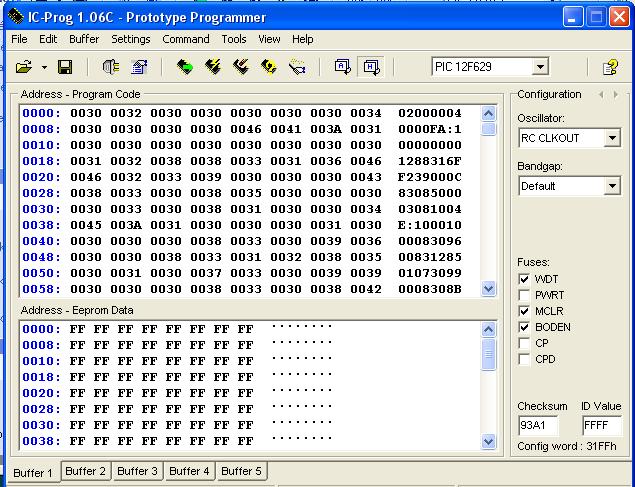Image resolution: width=635 pixels, height=487 pixels.
Task: Toggle the WDT fuse checkbox
Action: point(524,279)
